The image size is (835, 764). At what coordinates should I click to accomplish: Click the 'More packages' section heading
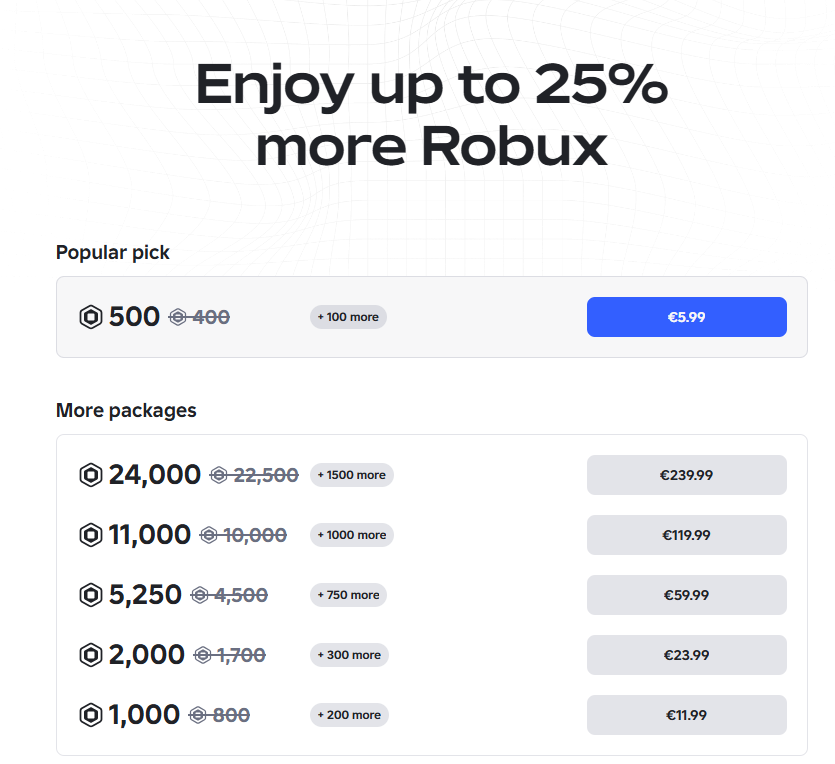click(x=125, y=410)
